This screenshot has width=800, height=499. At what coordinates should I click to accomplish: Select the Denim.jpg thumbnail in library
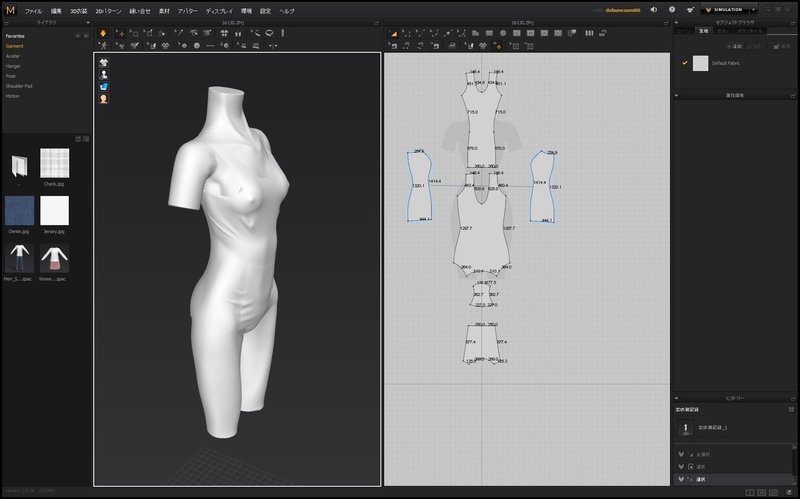point(19,211)
